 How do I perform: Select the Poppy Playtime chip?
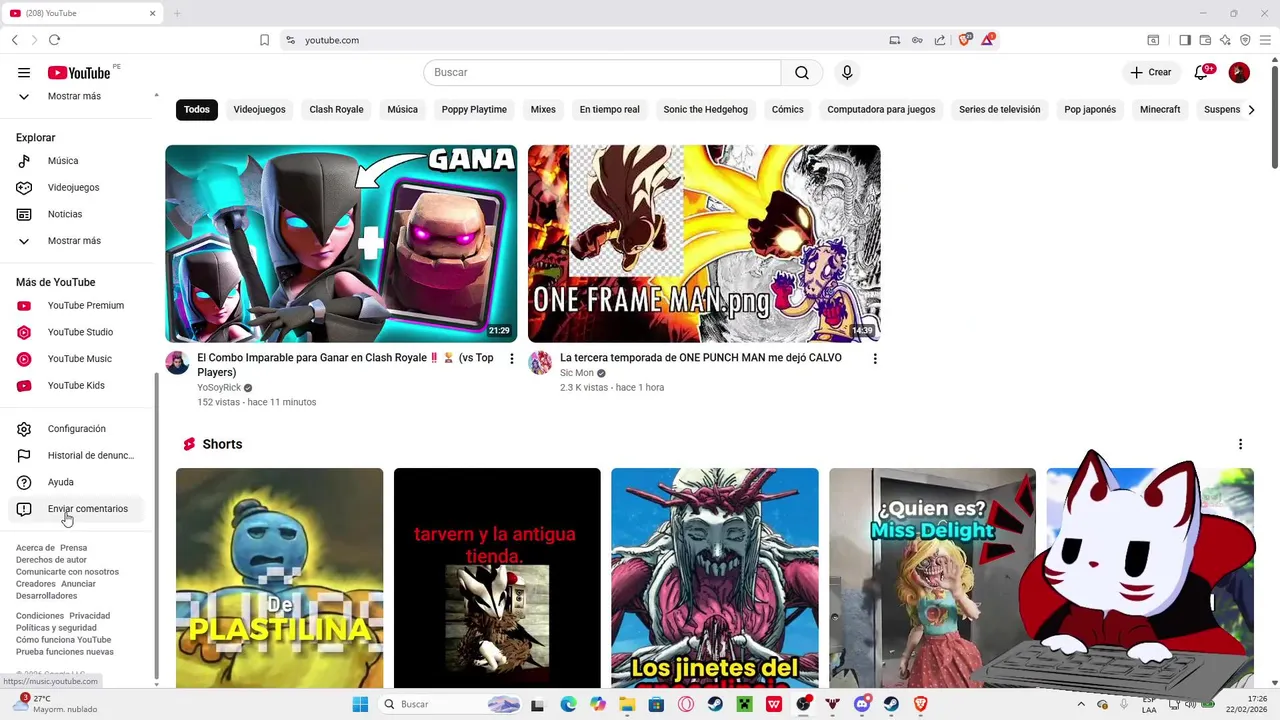pos(474,109)
